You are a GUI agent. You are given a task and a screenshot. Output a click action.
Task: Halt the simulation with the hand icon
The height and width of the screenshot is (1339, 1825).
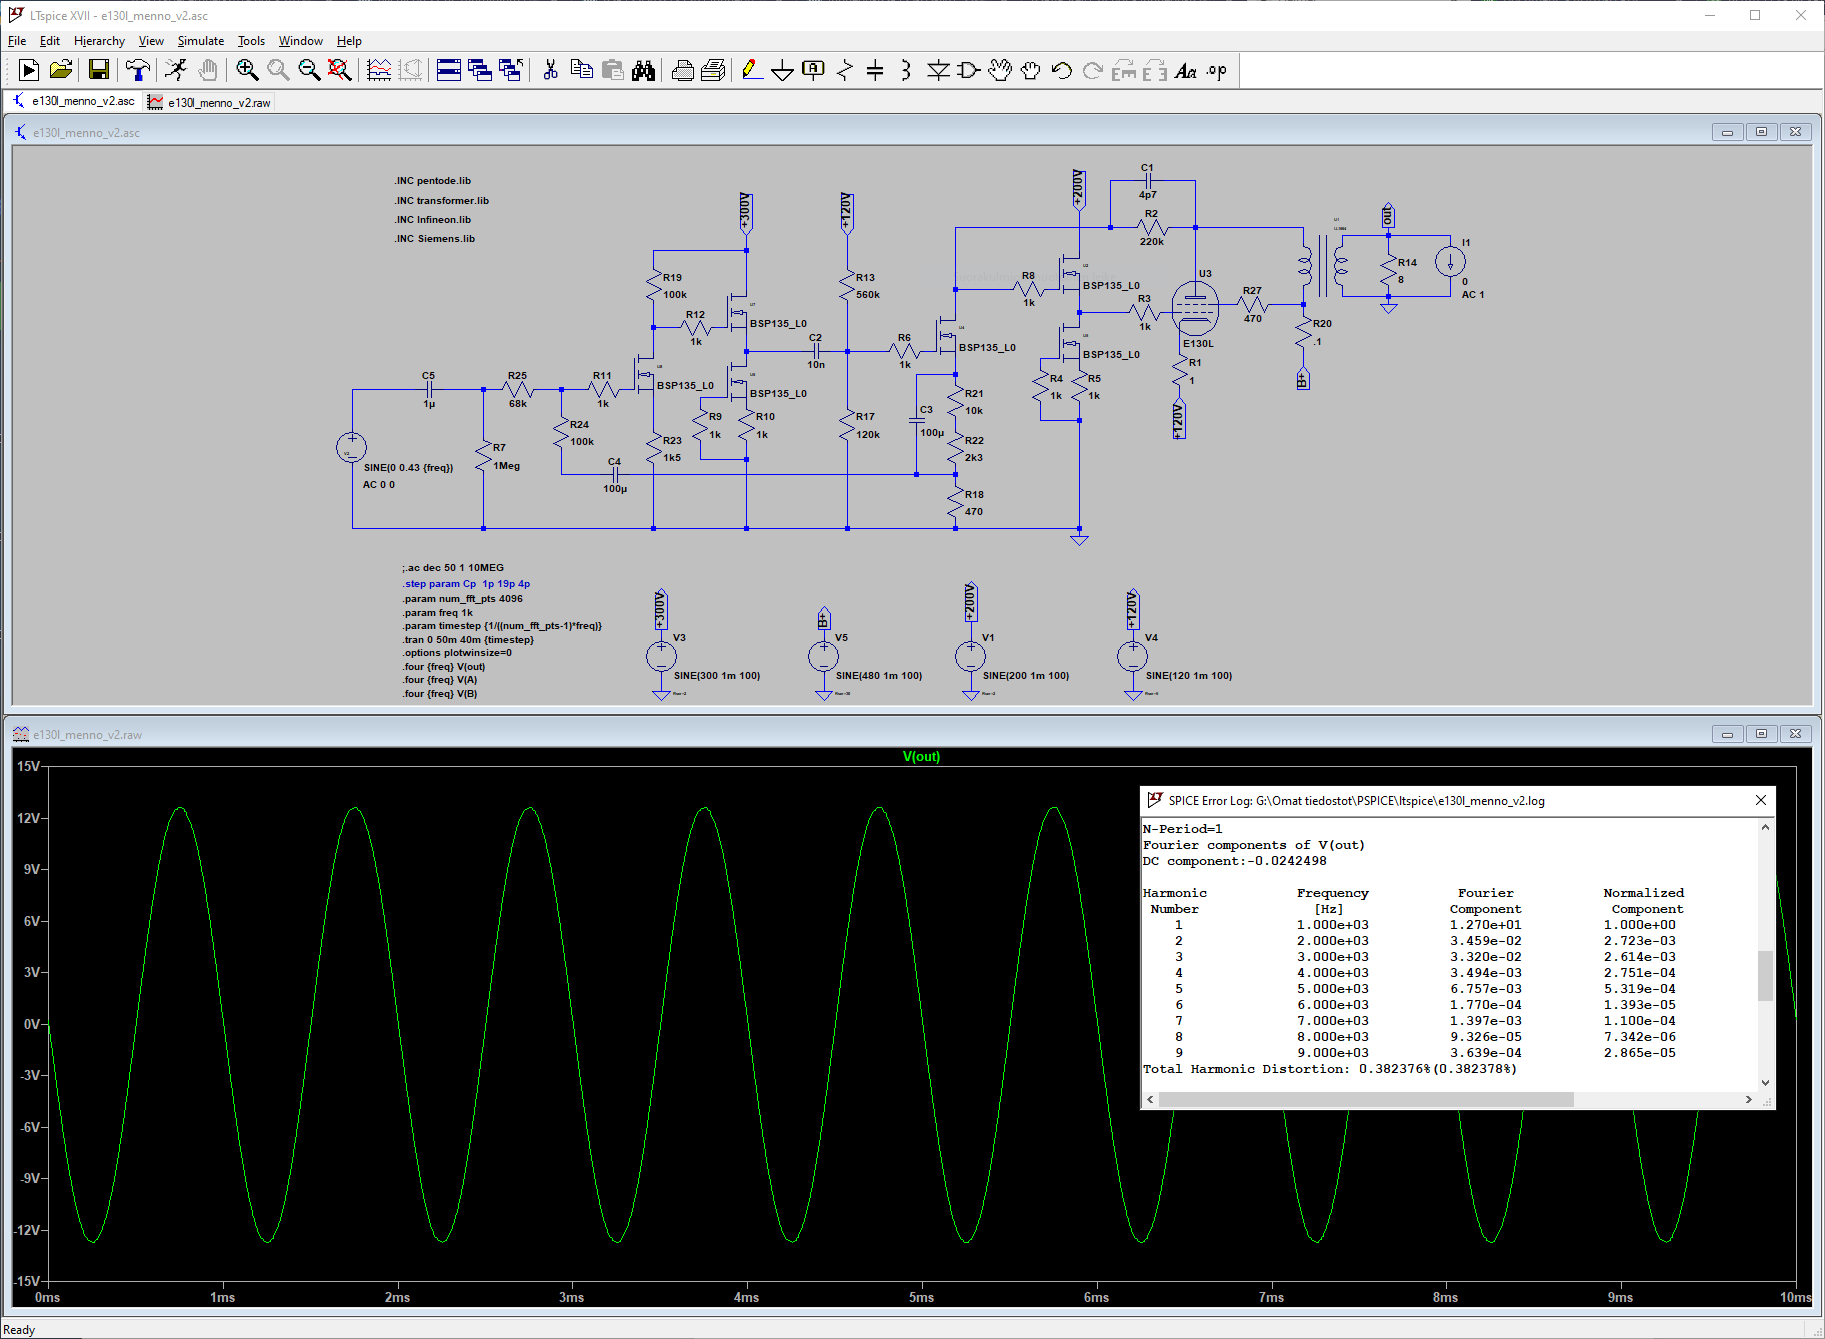tap(208, 70)
